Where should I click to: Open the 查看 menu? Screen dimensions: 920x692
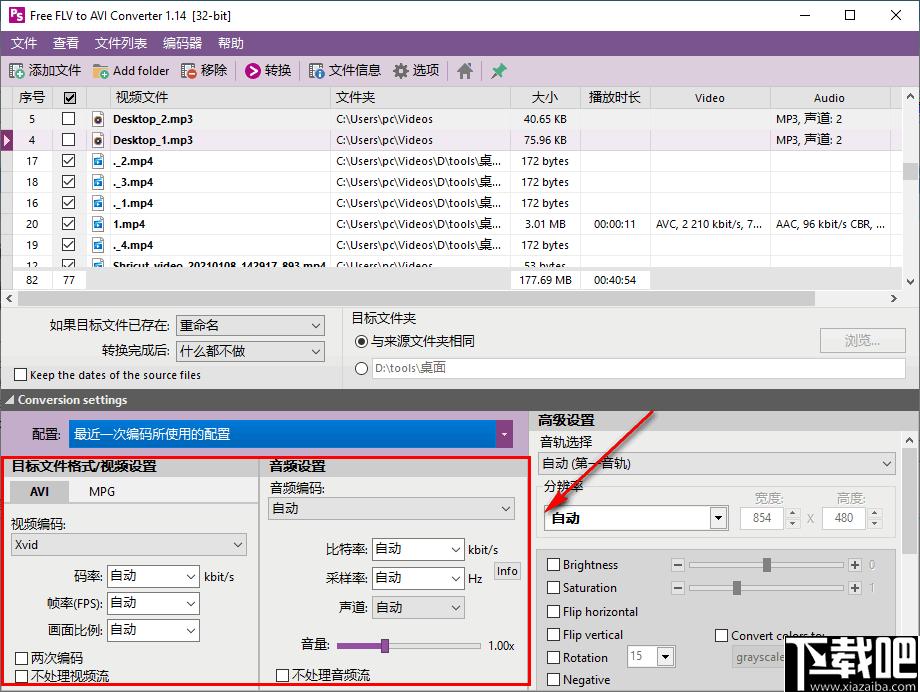tap(66, 43)
